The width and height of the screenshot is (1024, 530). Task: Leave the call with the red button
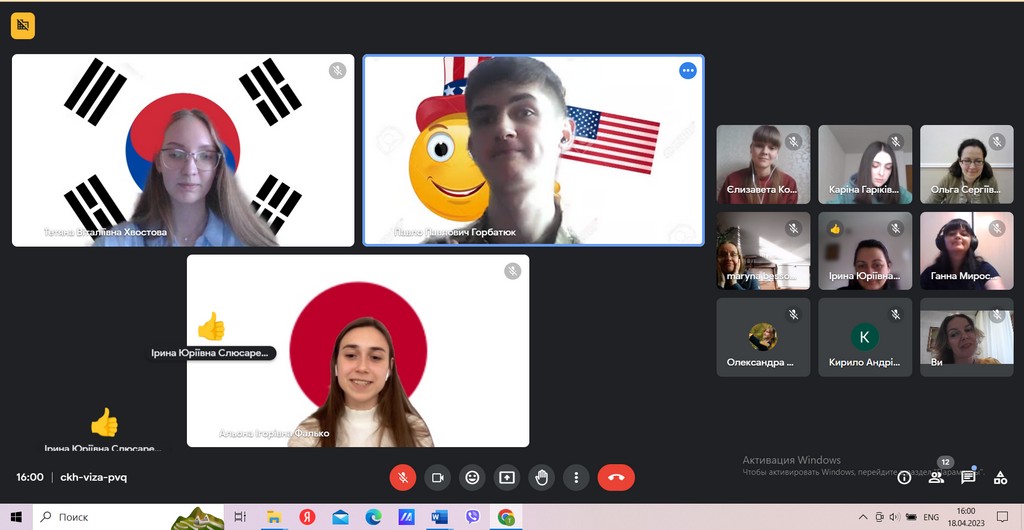616,478
